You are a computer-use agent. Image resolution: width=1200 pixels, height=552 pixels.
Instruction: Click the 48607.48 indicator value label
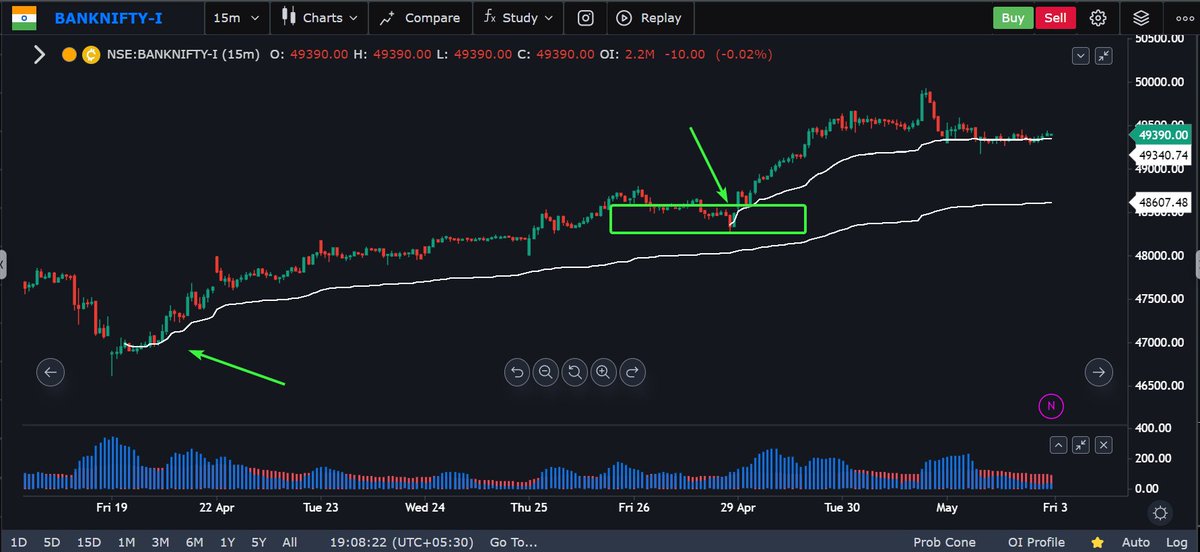pos(1162,202)
